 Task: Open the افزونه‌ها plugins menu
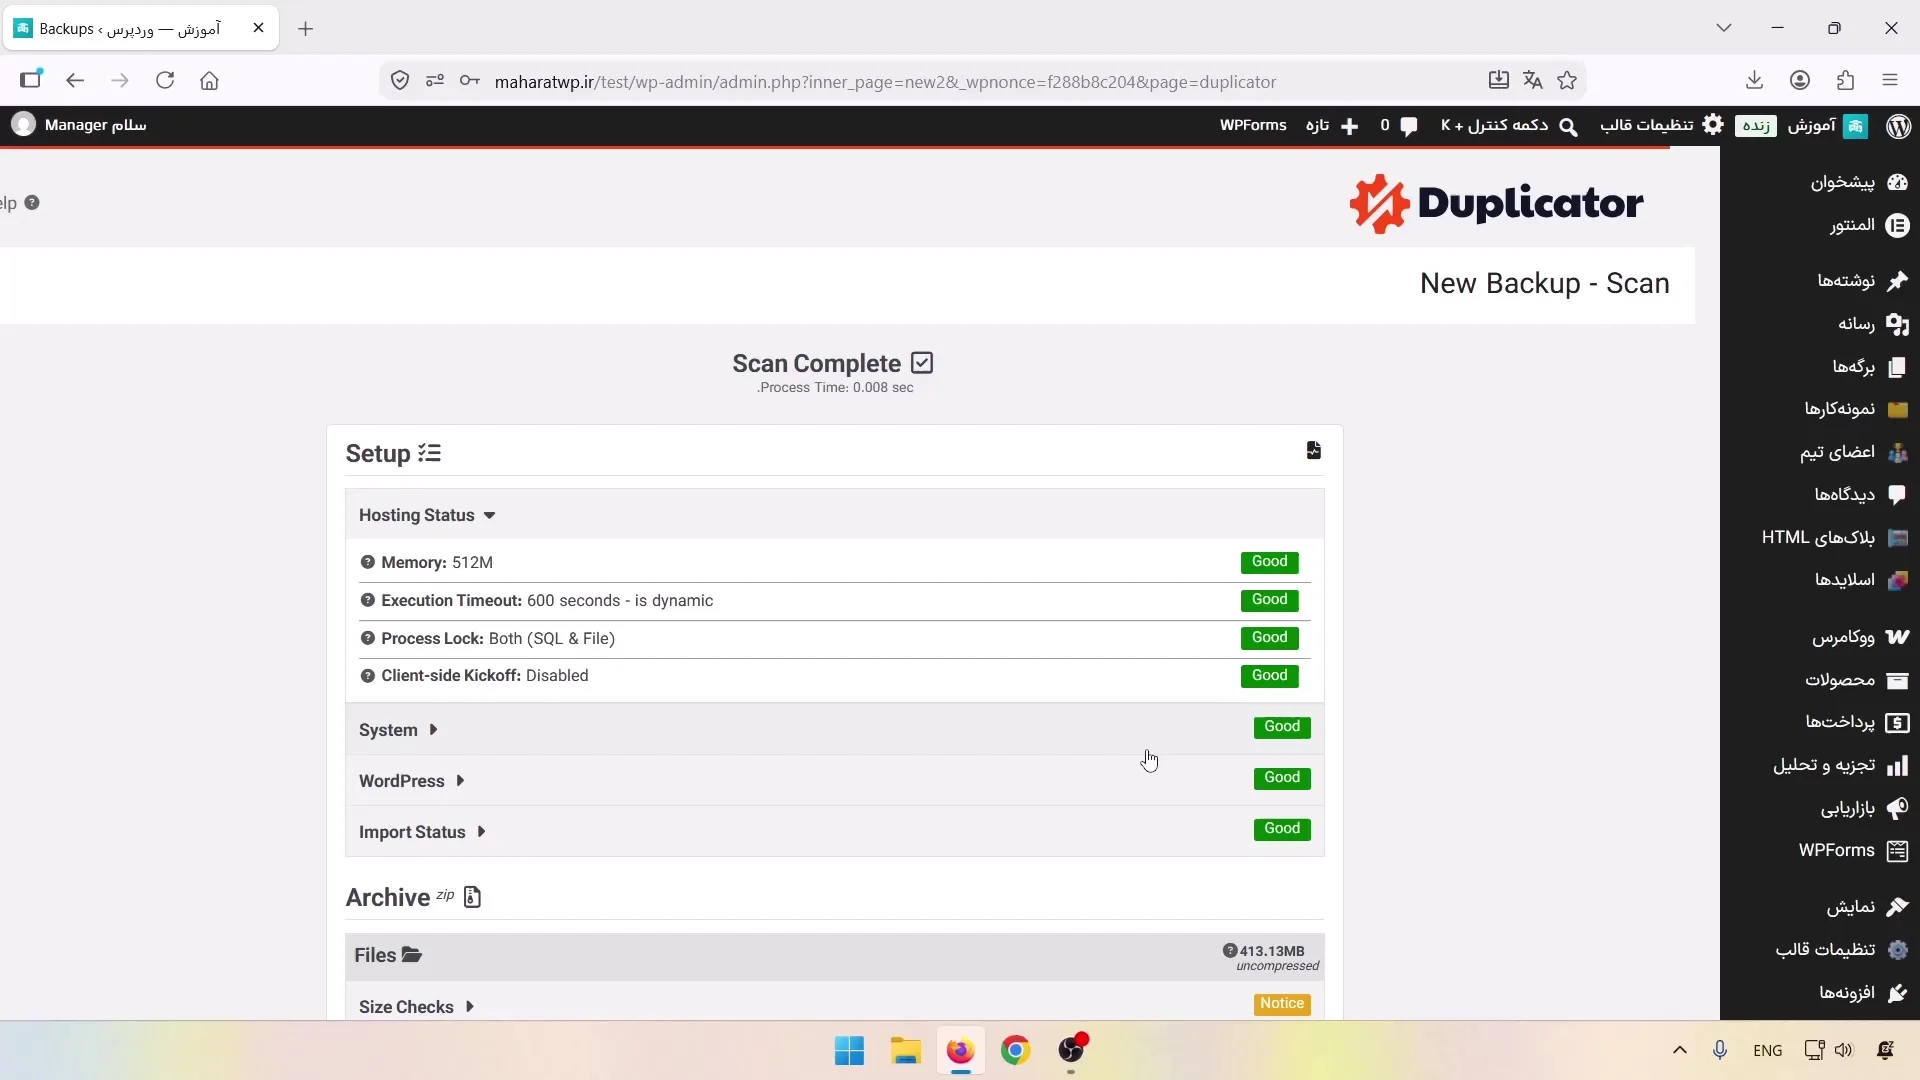pos(1820,993)
